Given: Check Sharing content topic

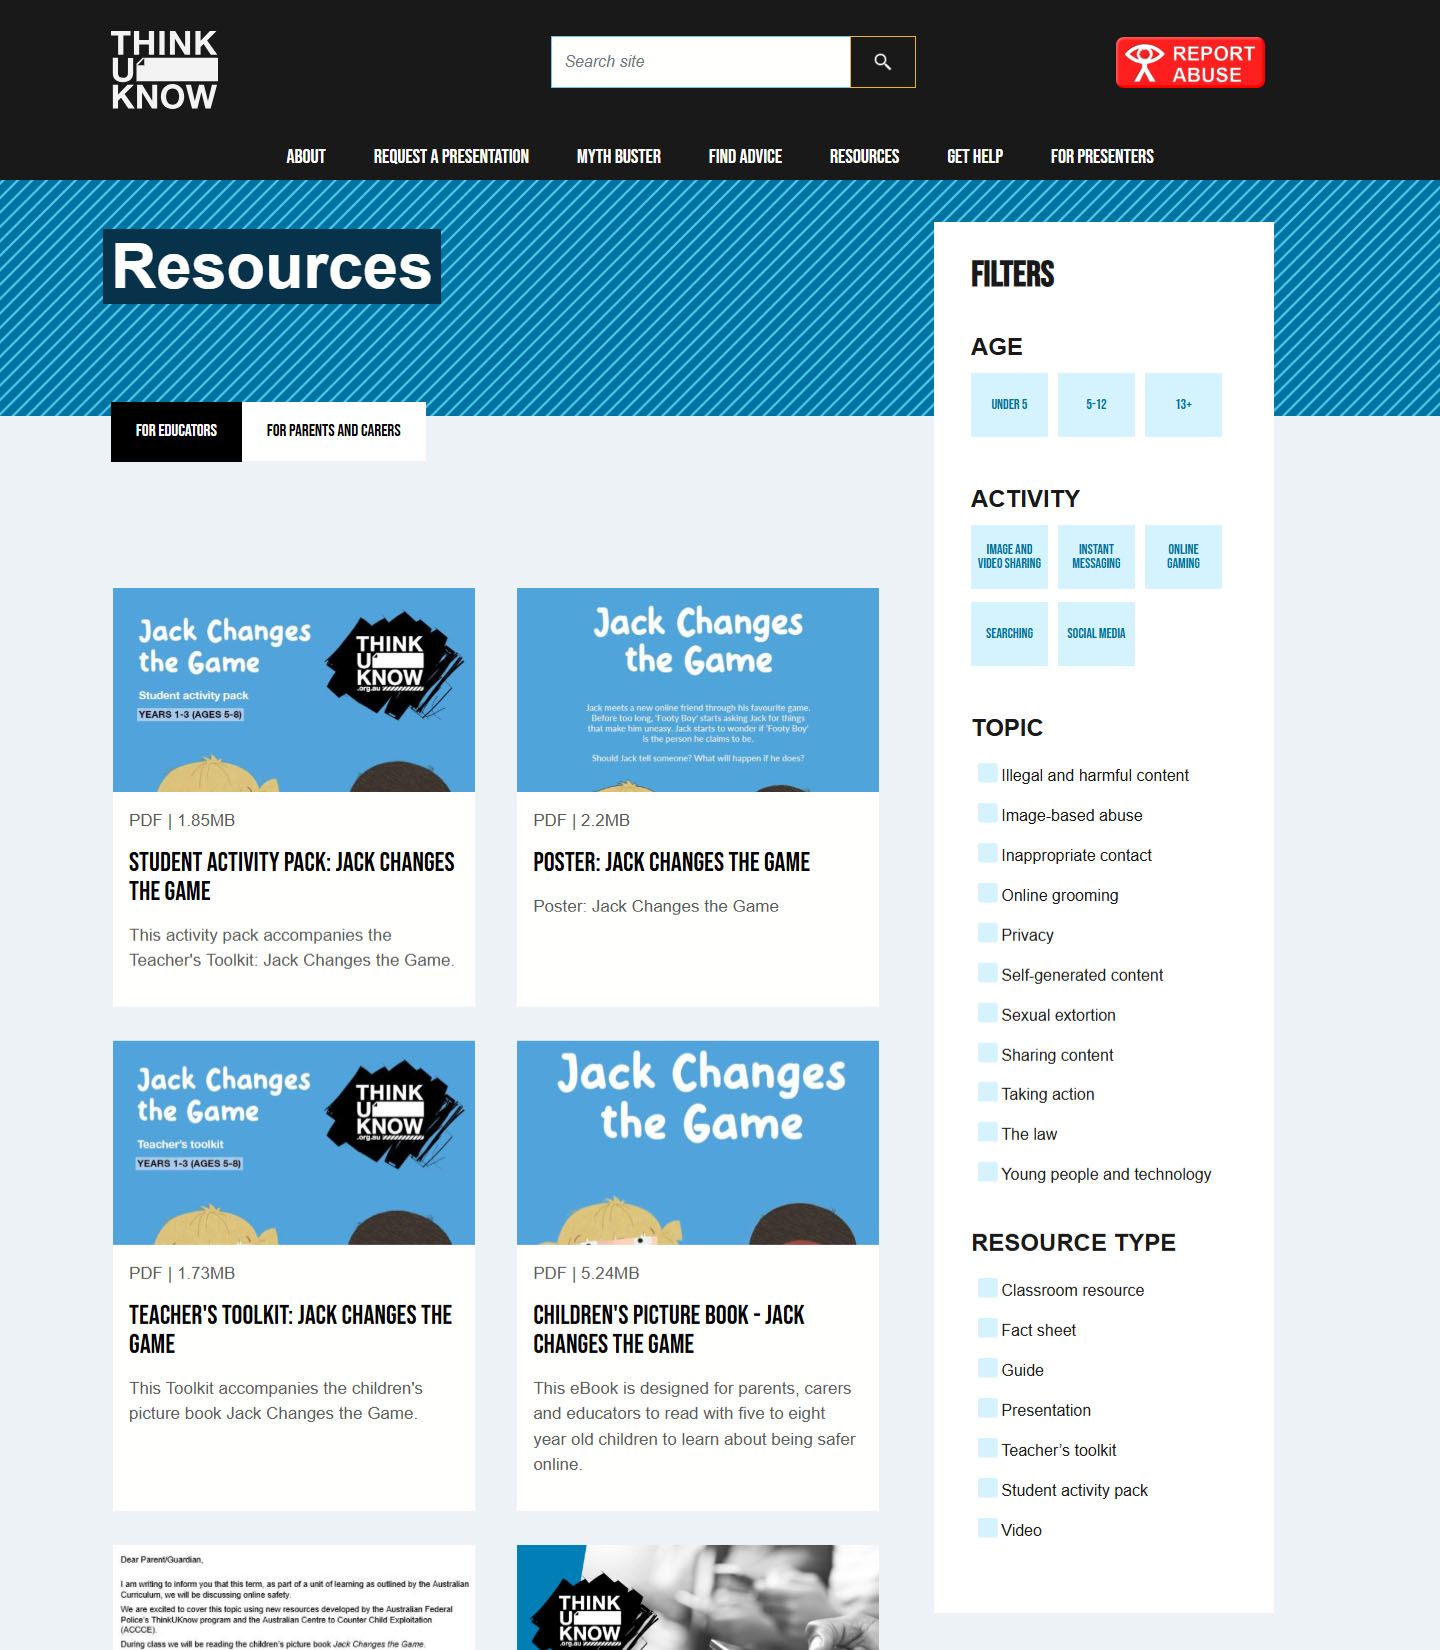Looking at the screenshot, I should (x=988, y=1054).
